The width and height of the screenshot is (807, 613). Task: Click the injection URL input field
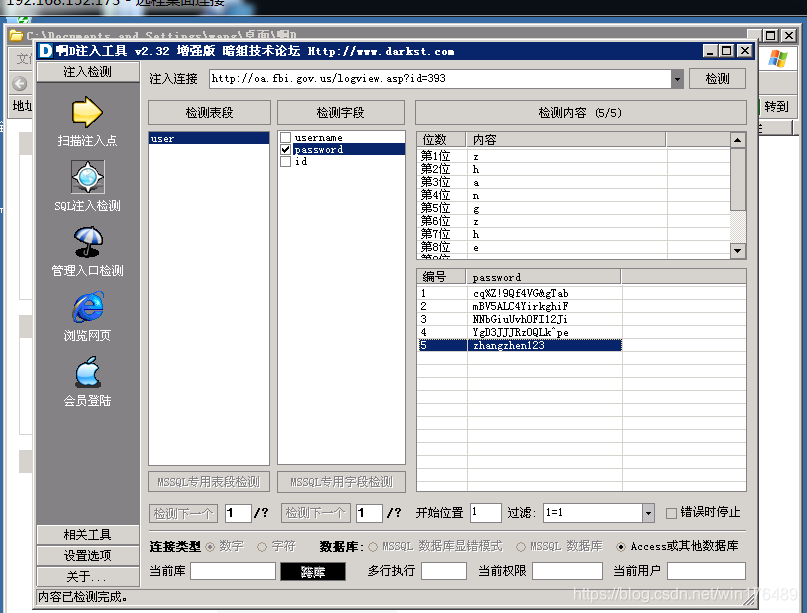point(440,79)
